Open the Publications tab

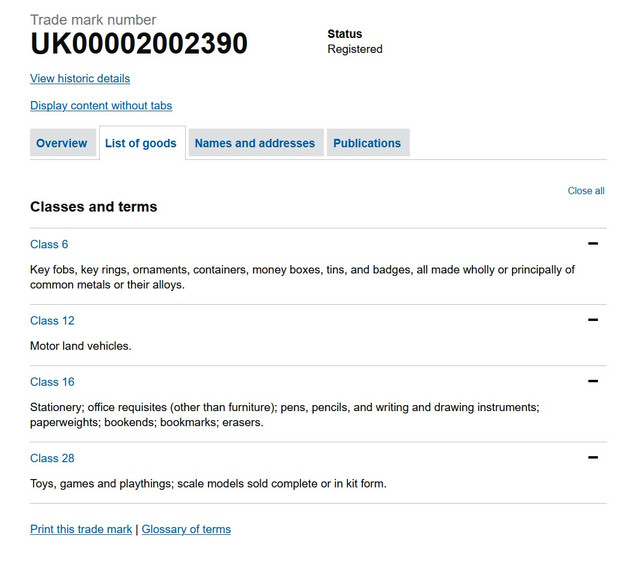pos(367,143)
